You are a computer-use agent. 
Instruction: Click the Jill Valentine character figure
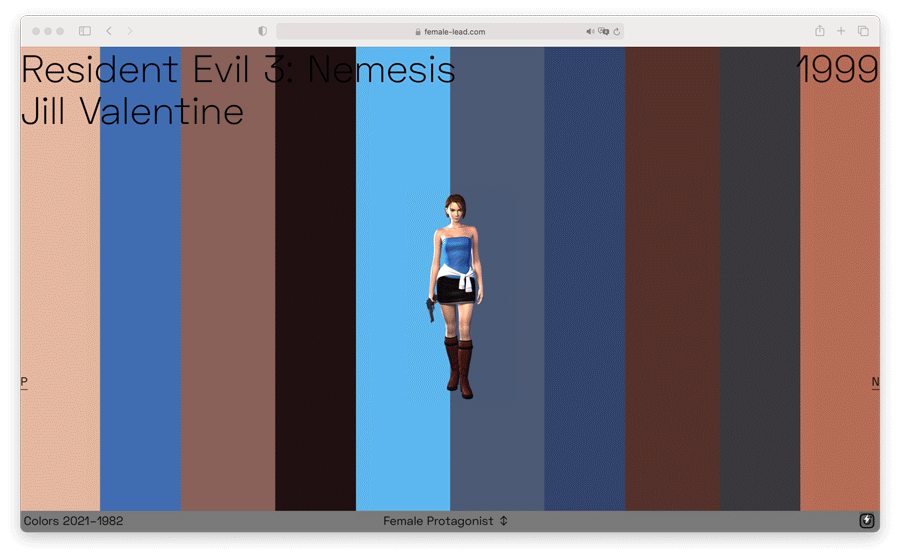point(456,296)
